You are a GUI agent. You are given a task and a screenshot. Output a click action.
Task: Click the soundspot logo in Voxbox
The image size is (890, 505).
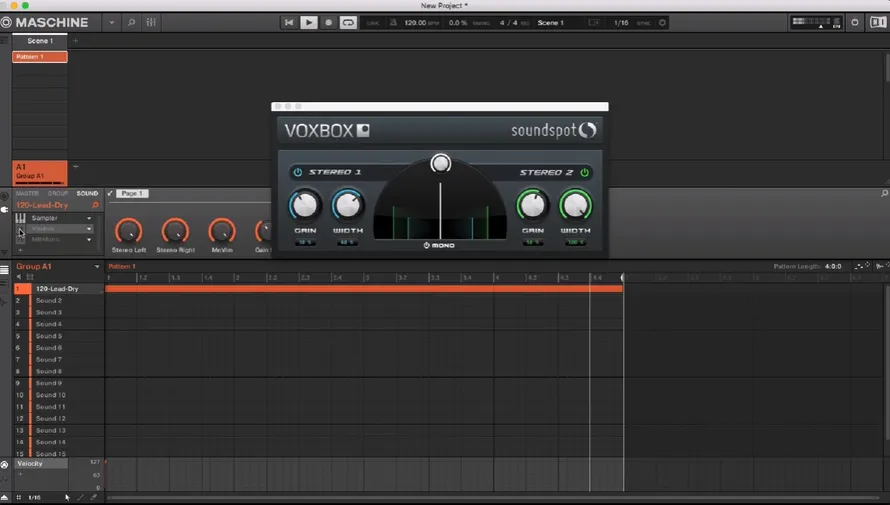[x=554, y=131]
